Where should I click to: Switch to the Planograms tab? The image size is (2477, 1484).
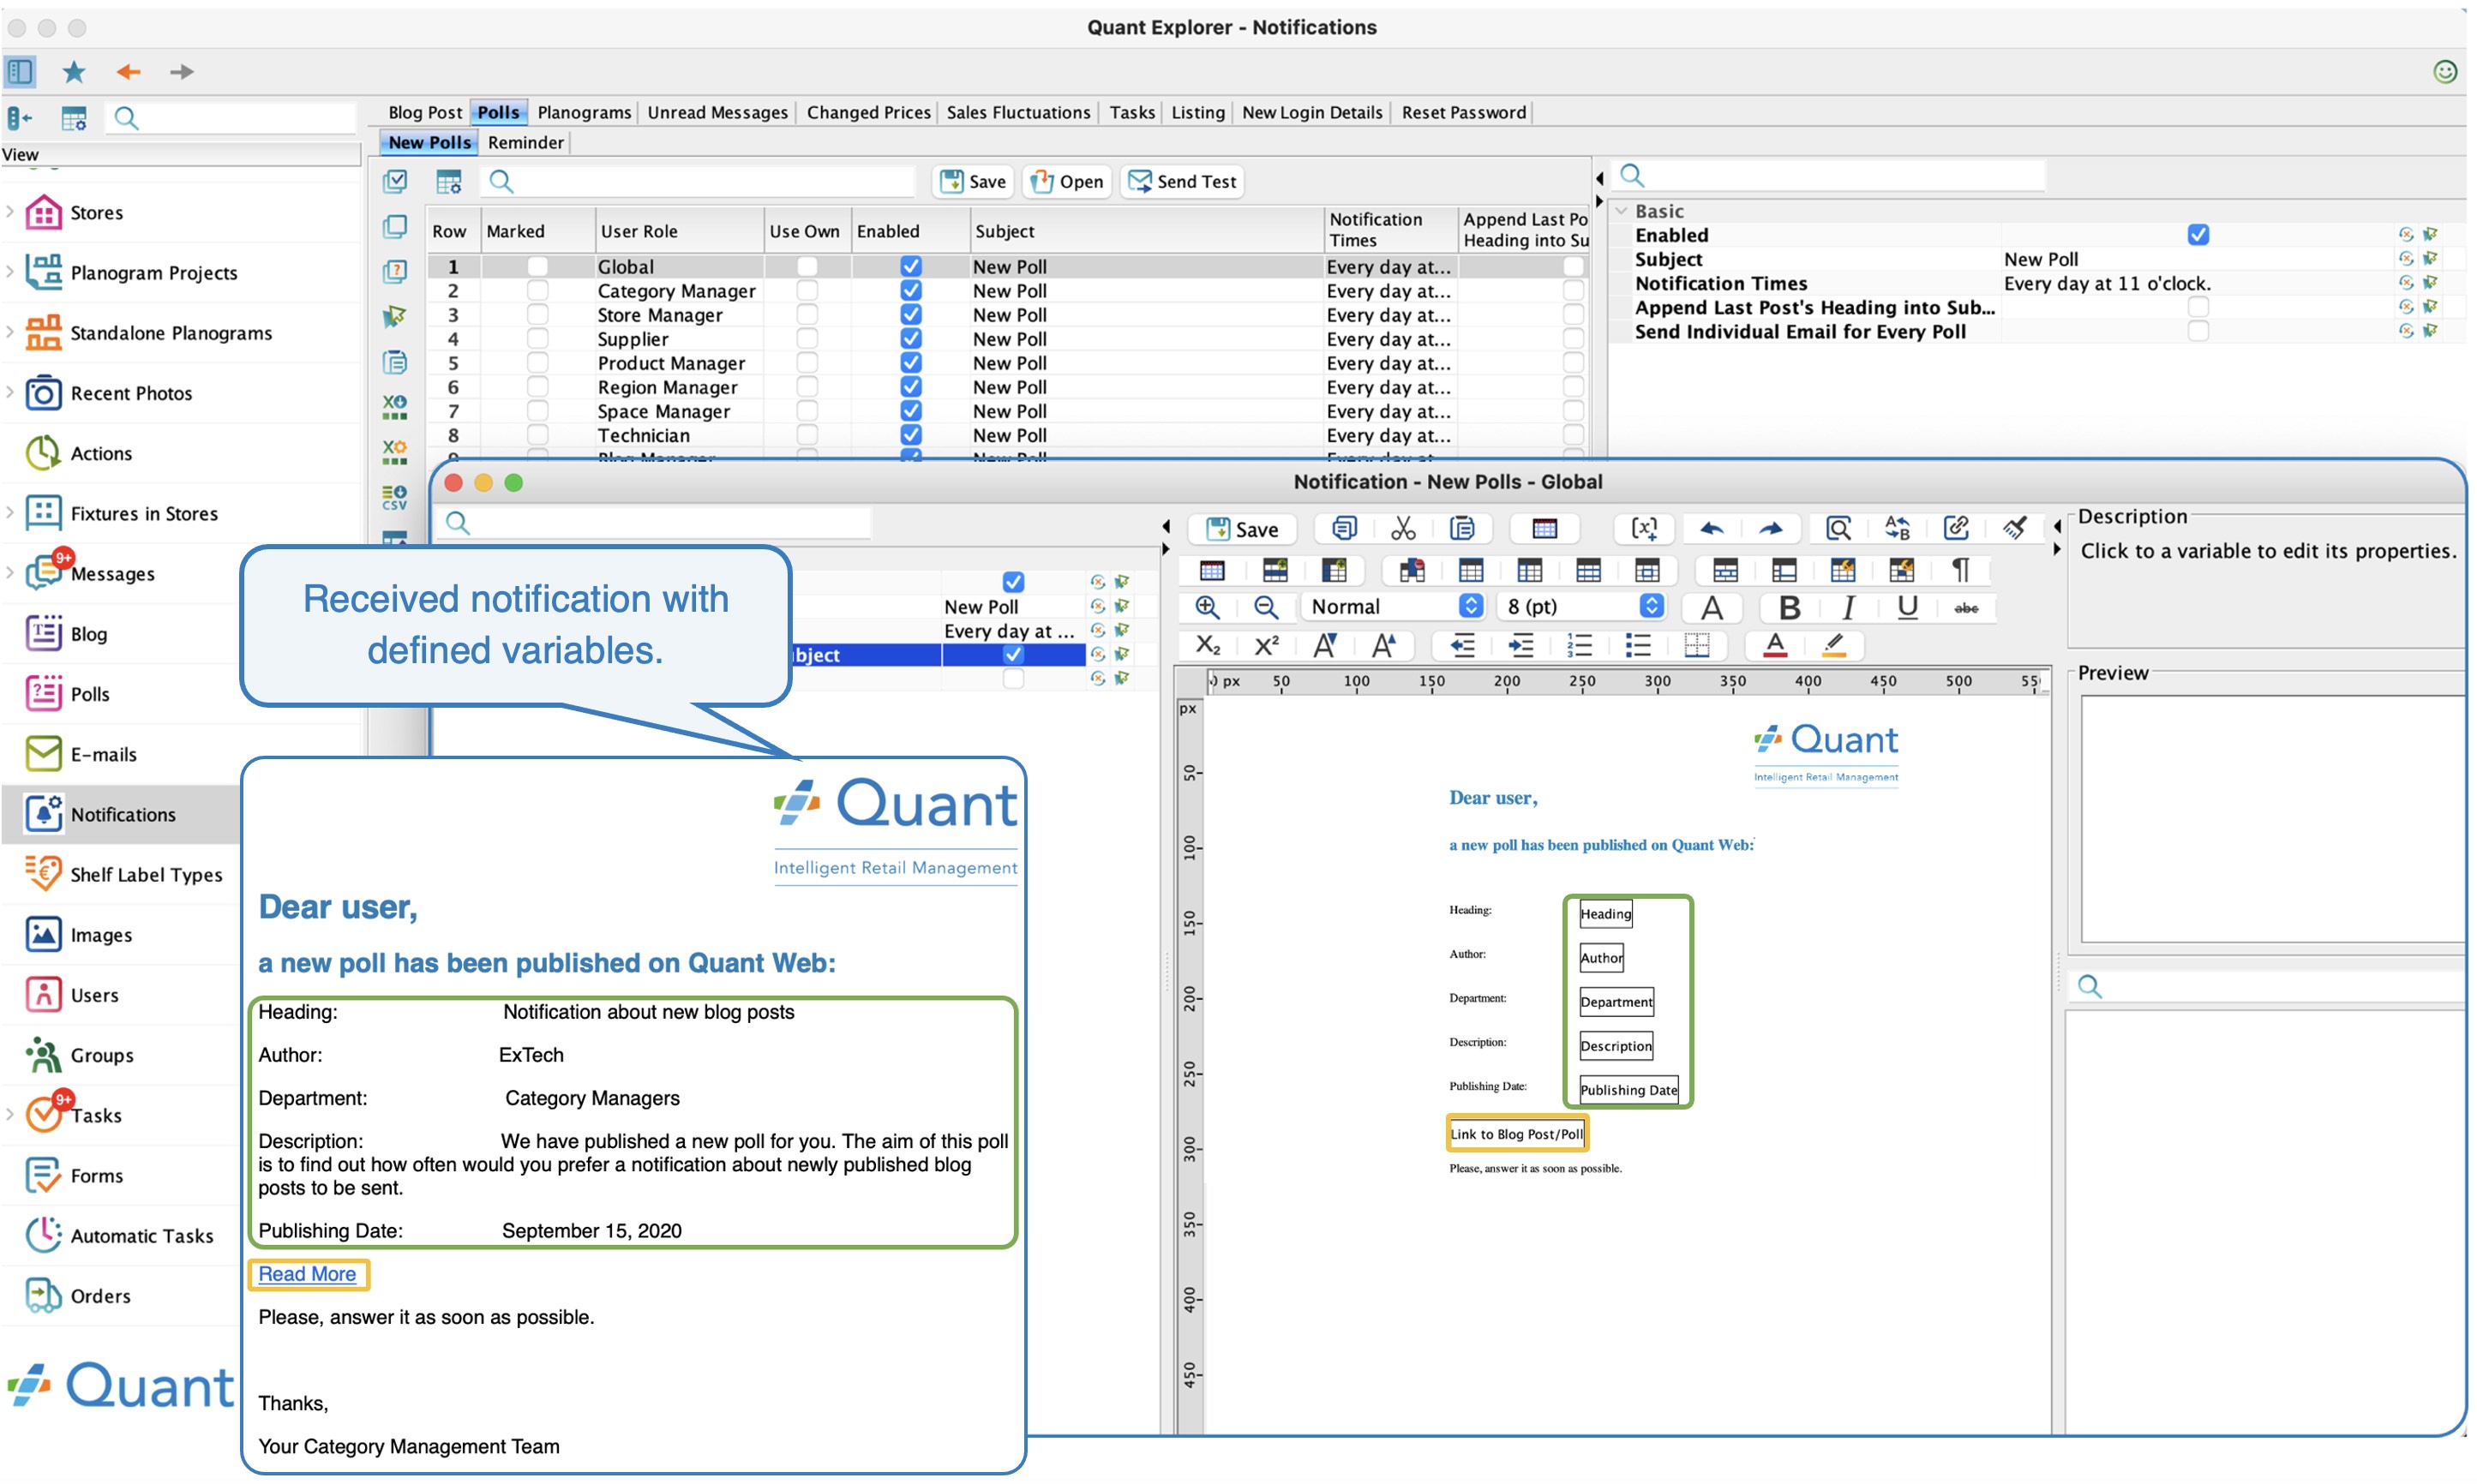584,113
